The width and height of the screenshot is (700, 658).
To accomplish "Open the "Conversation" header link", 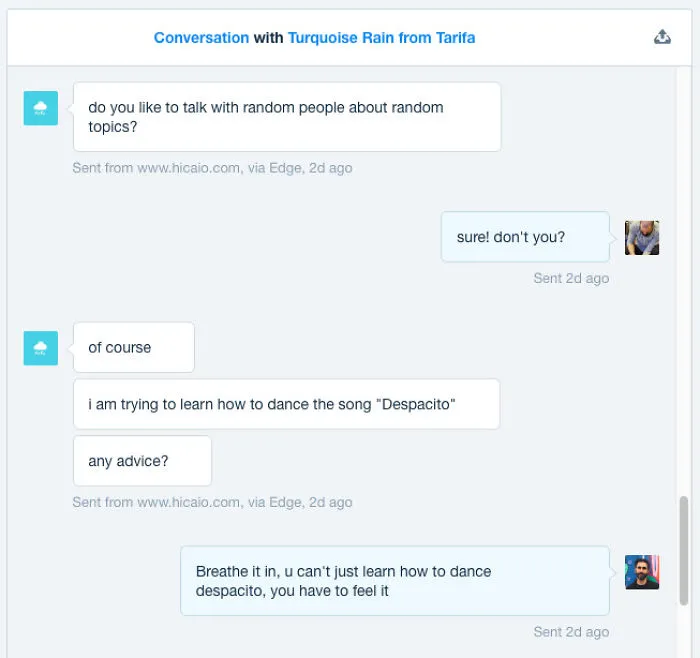I will tap(201, 38).
